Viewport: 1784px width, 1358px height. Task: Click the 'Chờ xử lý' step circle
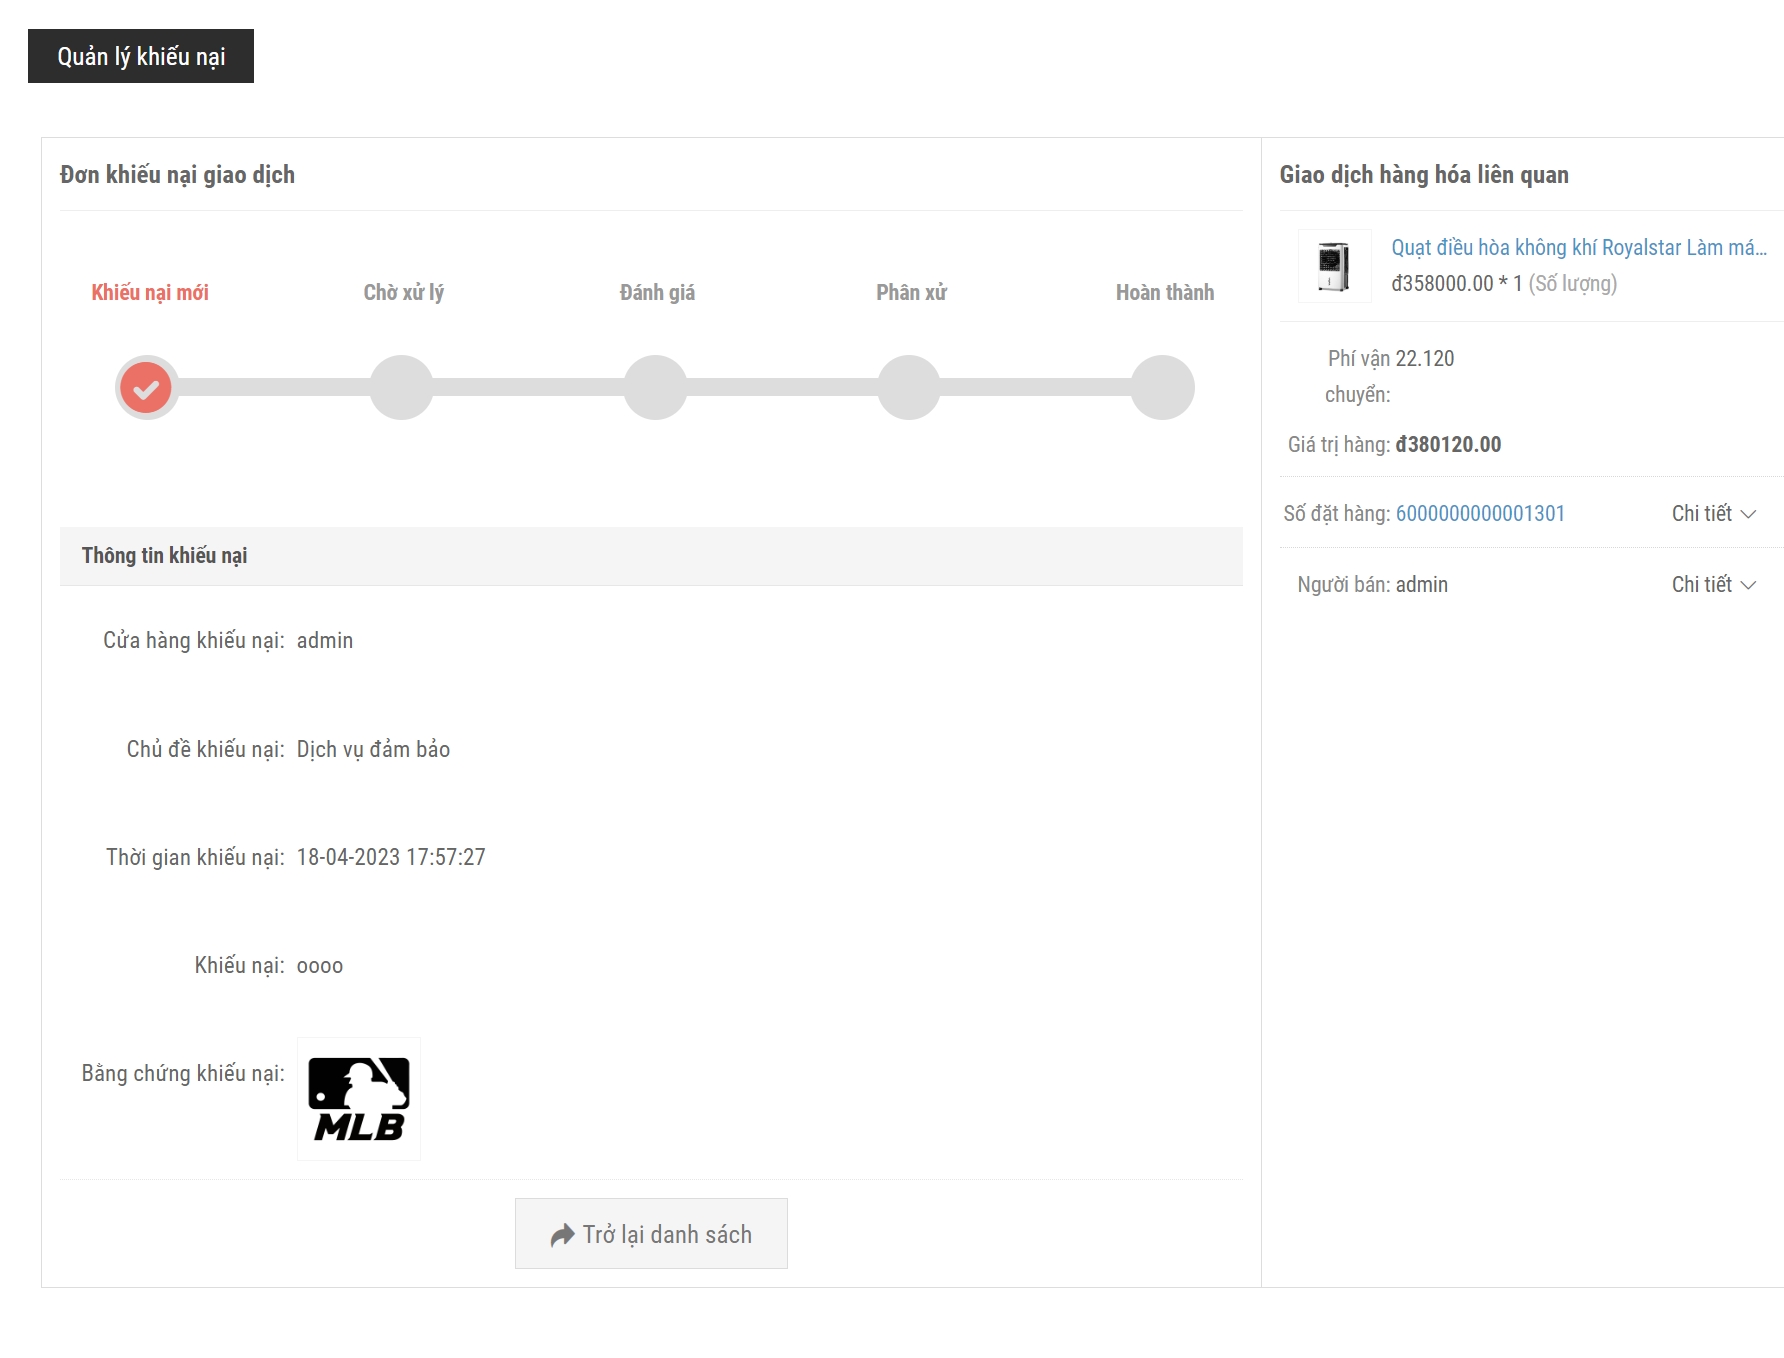pos(401,388)
